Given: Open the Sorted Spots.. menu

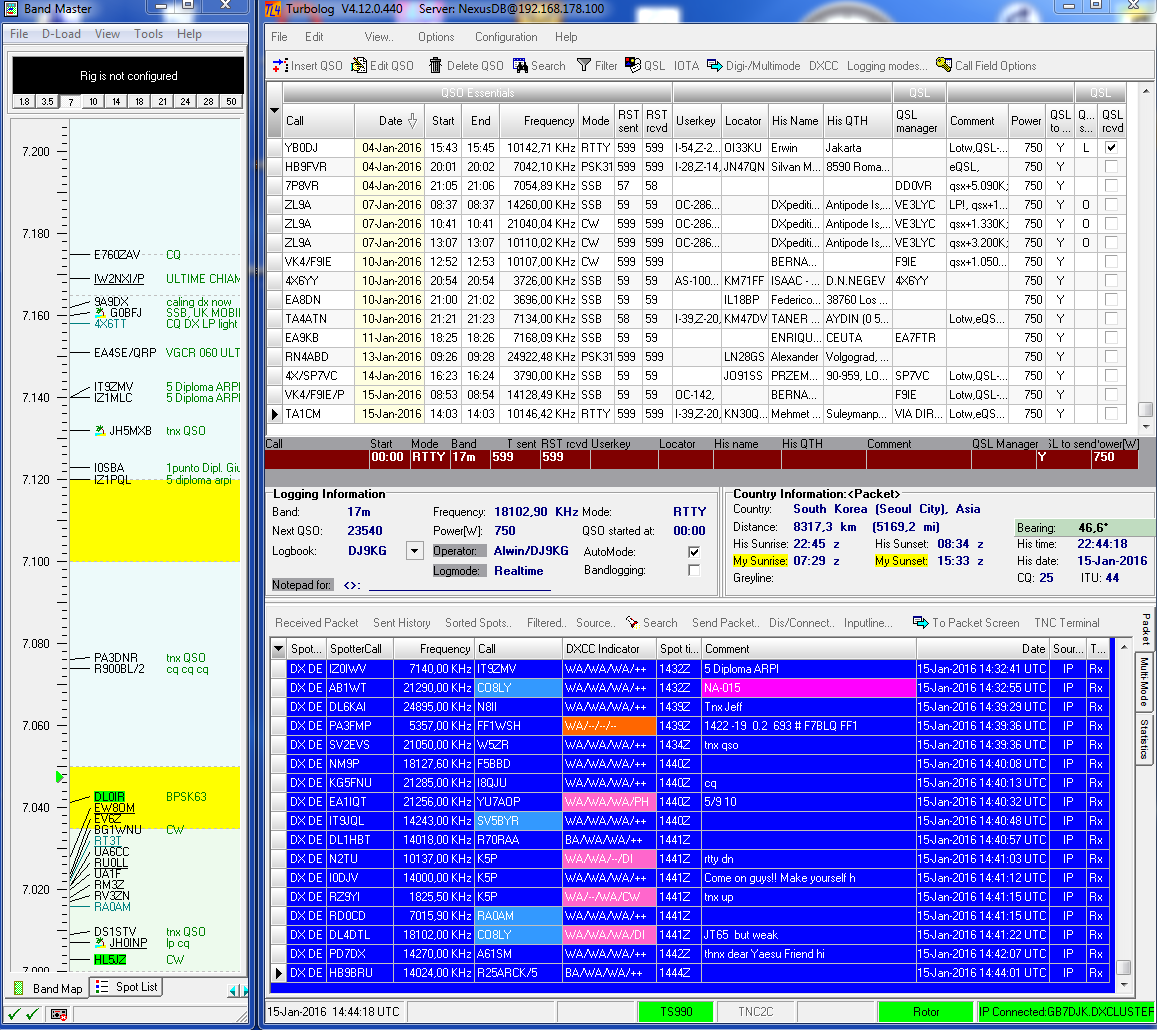Looking at the screenshot, I should (478, 623).
